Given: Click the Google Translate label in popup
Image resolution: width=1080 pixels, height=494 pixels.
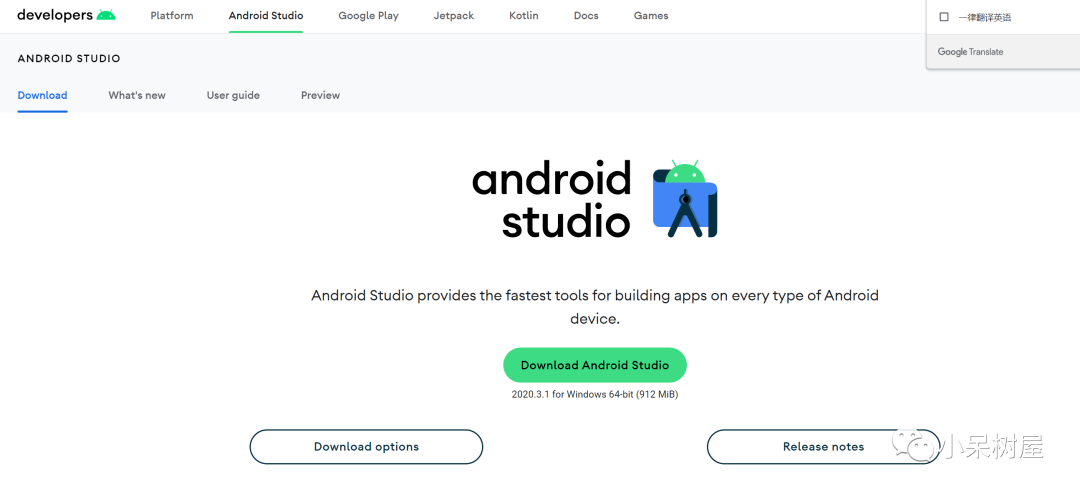Looking at the screenshot, I should [x=970, y=52].
